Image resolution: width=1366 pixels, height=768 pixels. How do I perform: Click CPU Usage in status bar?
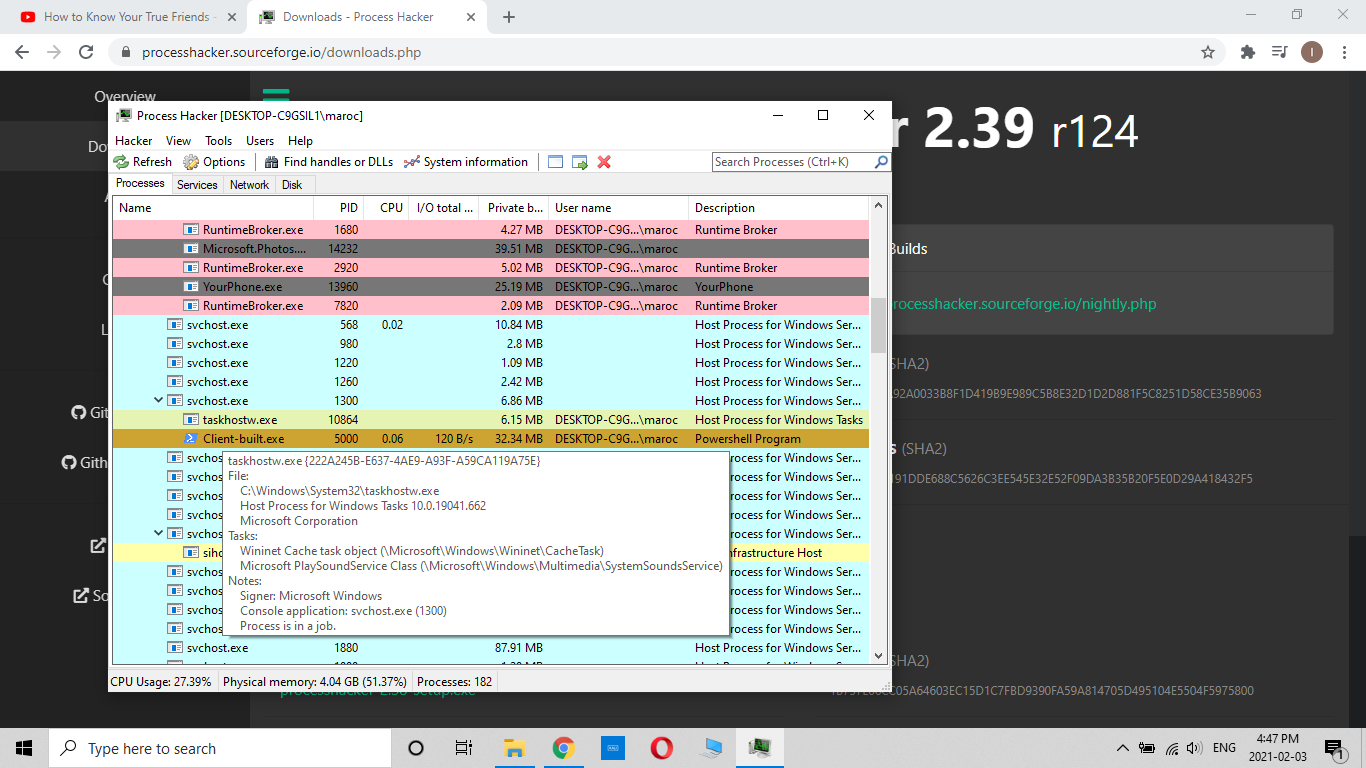[161, 682]
